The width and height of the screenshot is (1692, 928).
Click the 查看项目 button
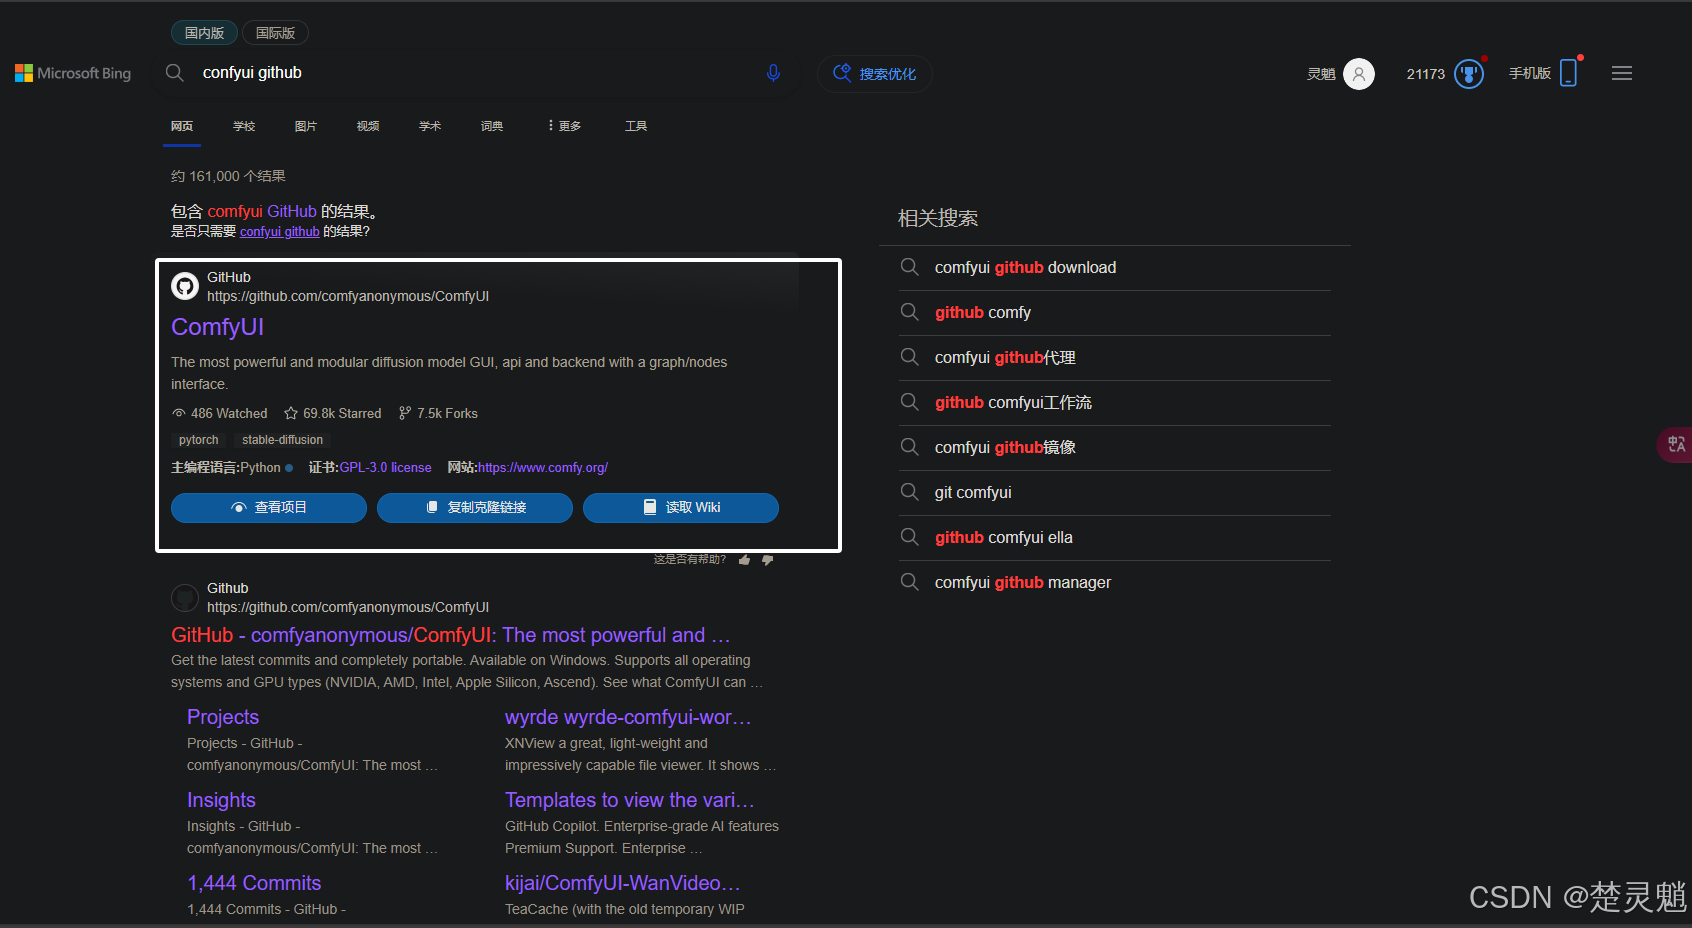269,508
